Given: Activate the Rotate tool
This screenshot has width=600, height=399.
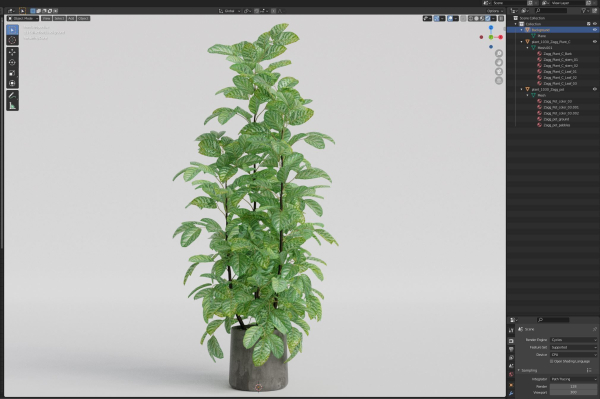Looking at the screenshot, I should coord(12,62).
